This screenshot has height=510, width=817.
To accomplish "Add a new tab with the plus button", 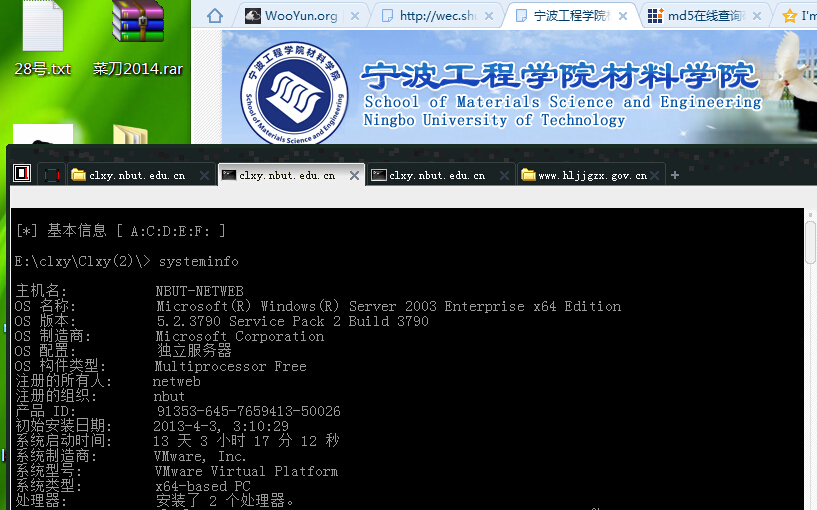I will point(675,175).
